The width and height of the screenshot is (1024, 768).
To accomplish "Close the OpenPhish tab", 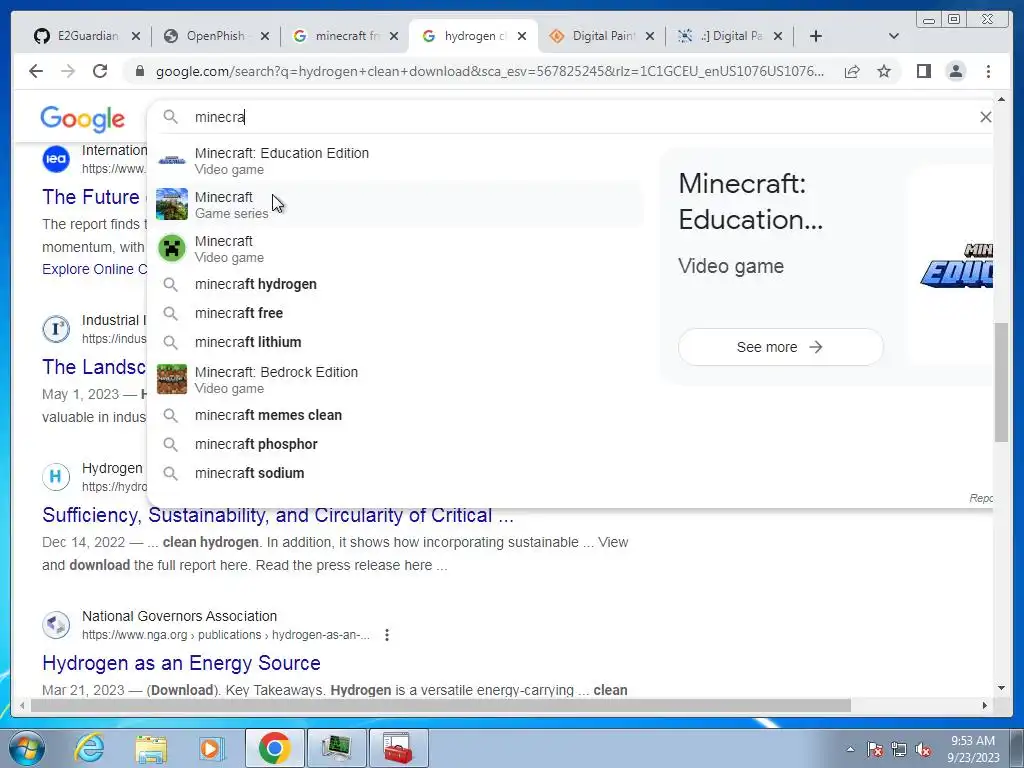I will click(264, 36).
